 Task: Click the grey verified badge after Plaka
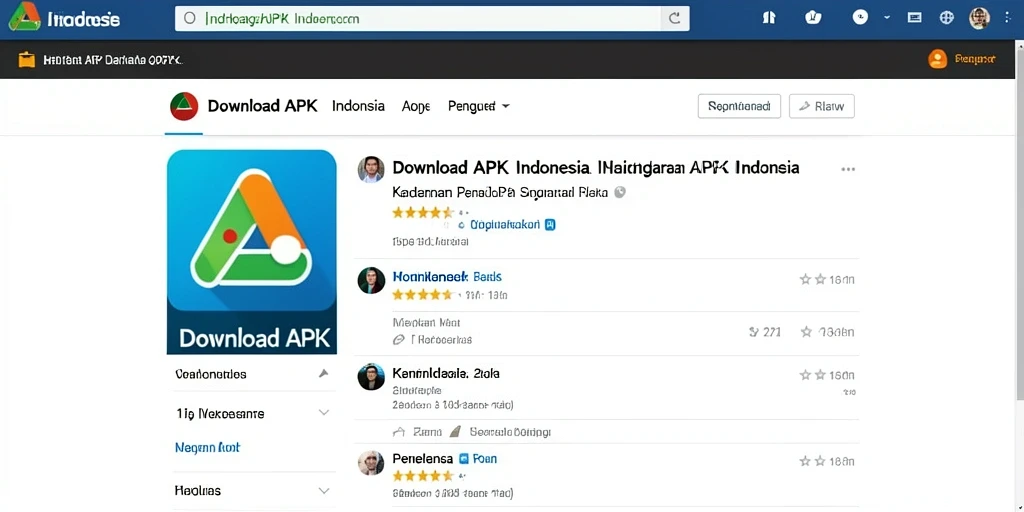click(x=620, y=193)
